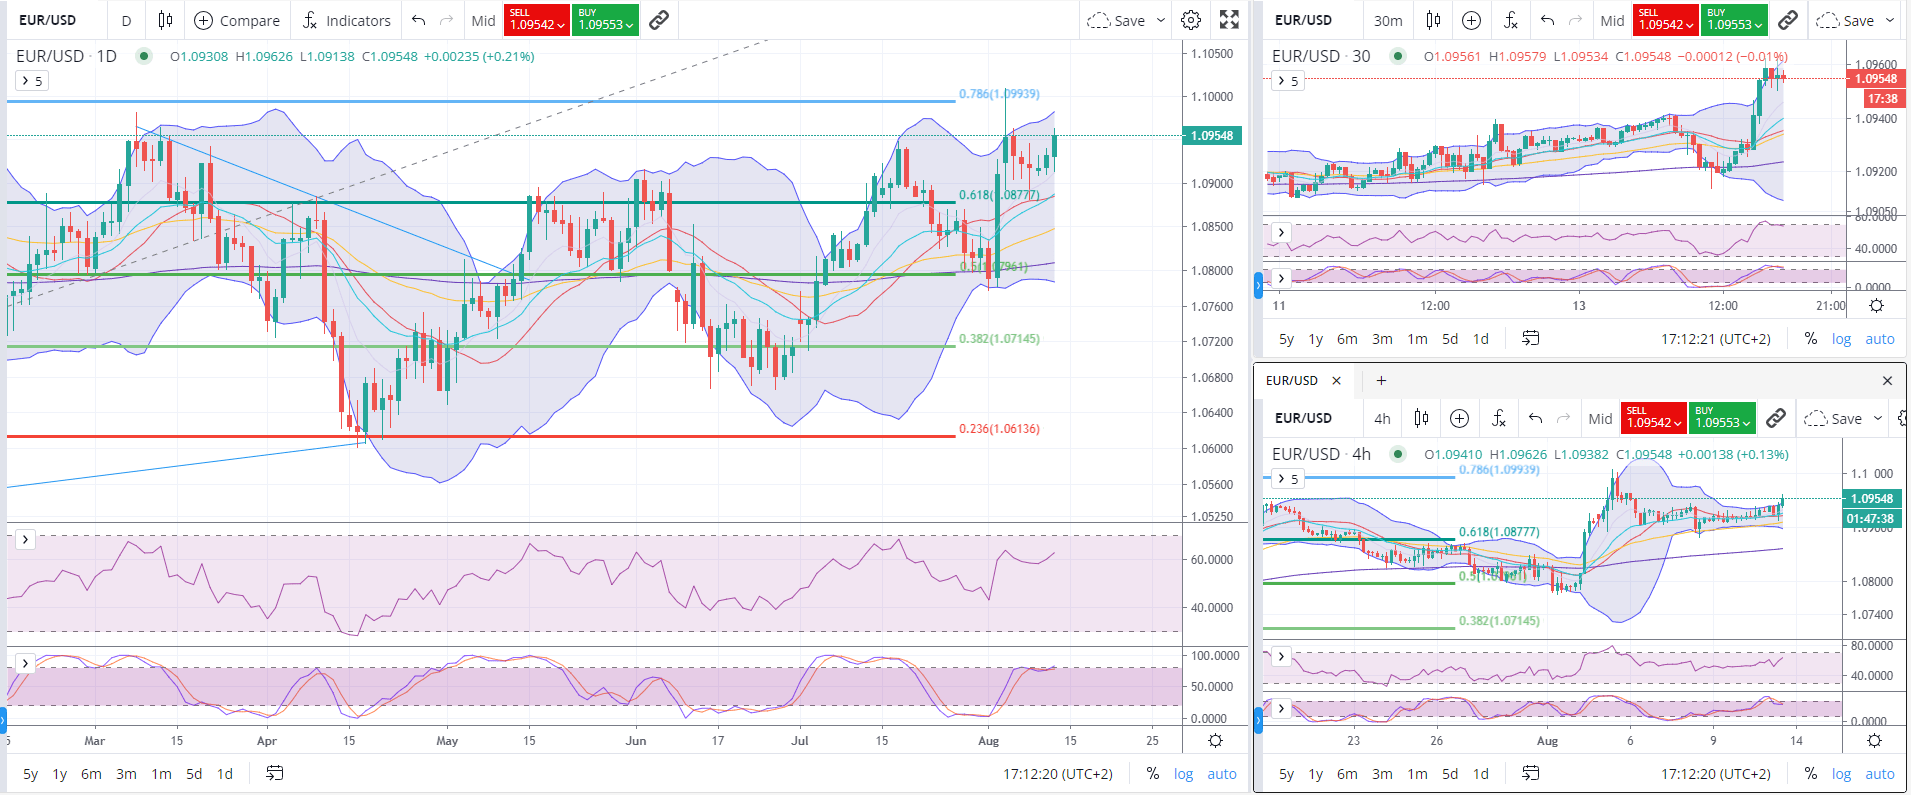Click the daily chart panel collapse handle
The height and width of the screenshot is (795, 1911).
pyautogui.click(x=3, y=718)
